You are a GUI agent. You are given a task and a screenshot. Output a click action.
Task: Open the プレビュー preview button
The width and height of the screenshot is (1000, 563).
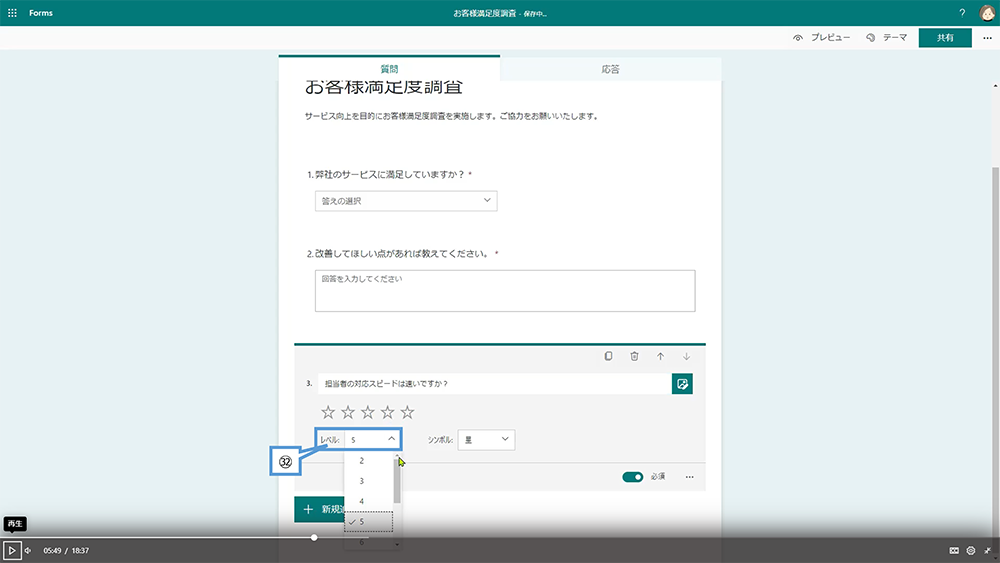(x=821, y=38)
